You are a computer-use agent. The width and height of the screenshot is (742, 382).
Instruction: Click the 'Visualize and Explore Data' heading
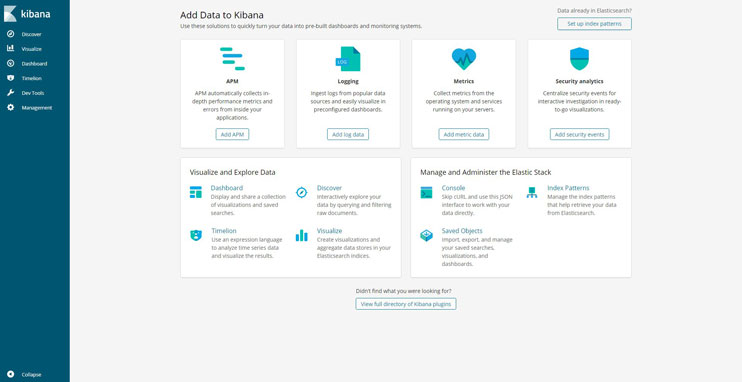click(x=232, y=173)
